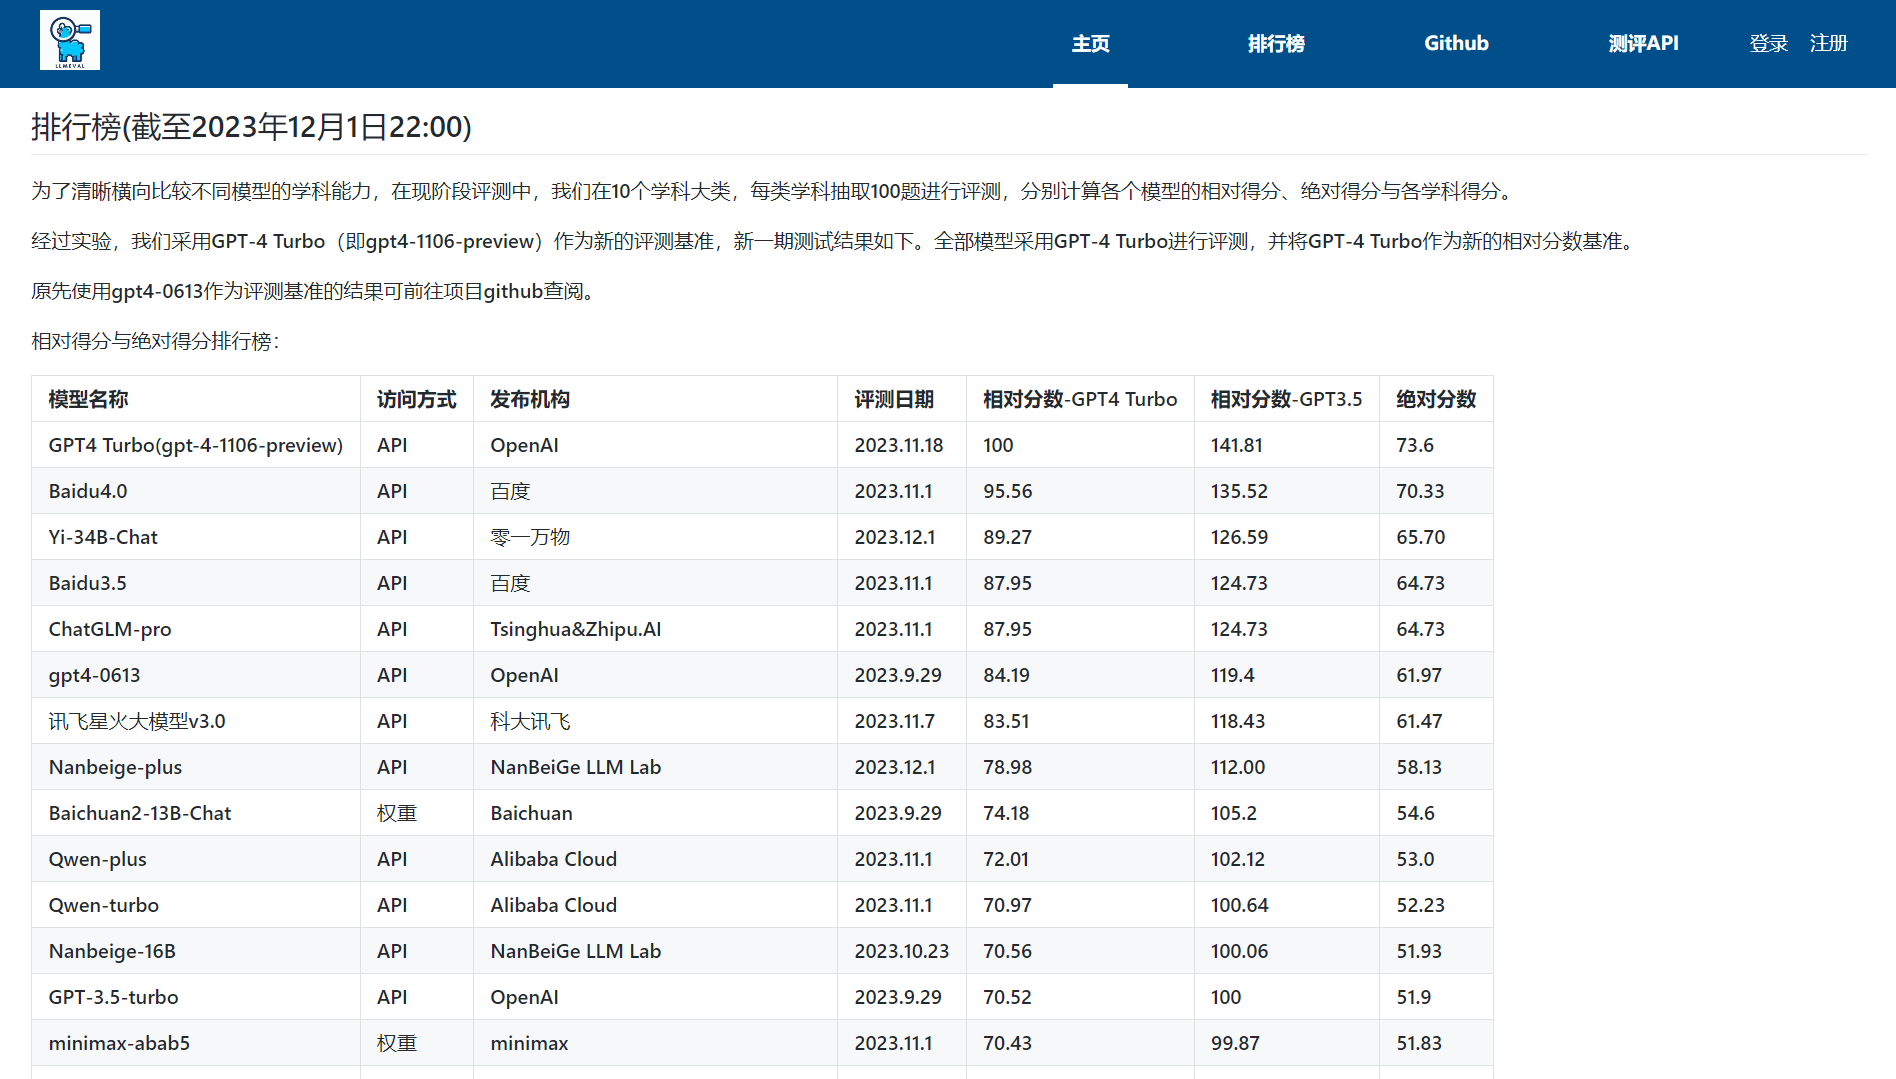
Task: Click the 权重 access cell for minimax-abab5
Action: [417, 1043]
